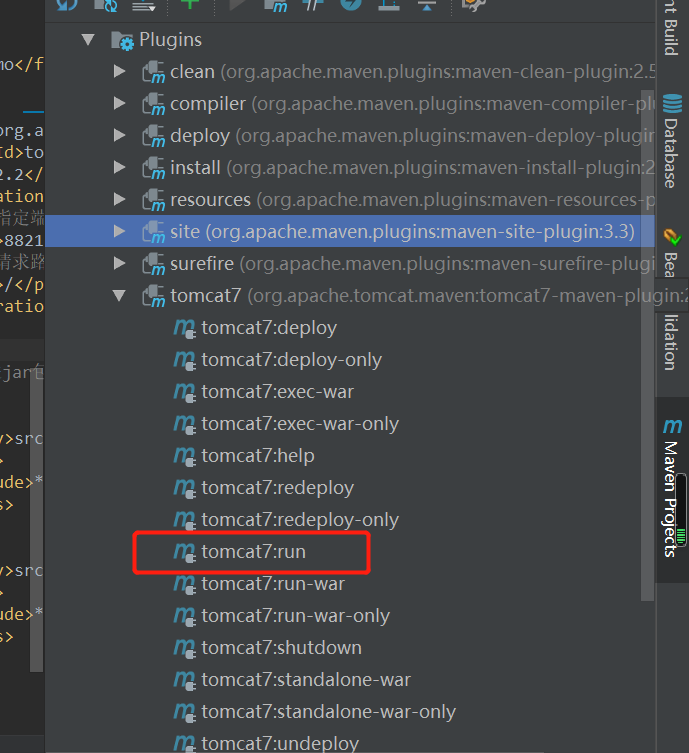Image resolution: width=689 pixels, height=753 pixels.
Task: Select the tomcat7:run-war goal
Action: pyautogui.click(x=273, y=584)
